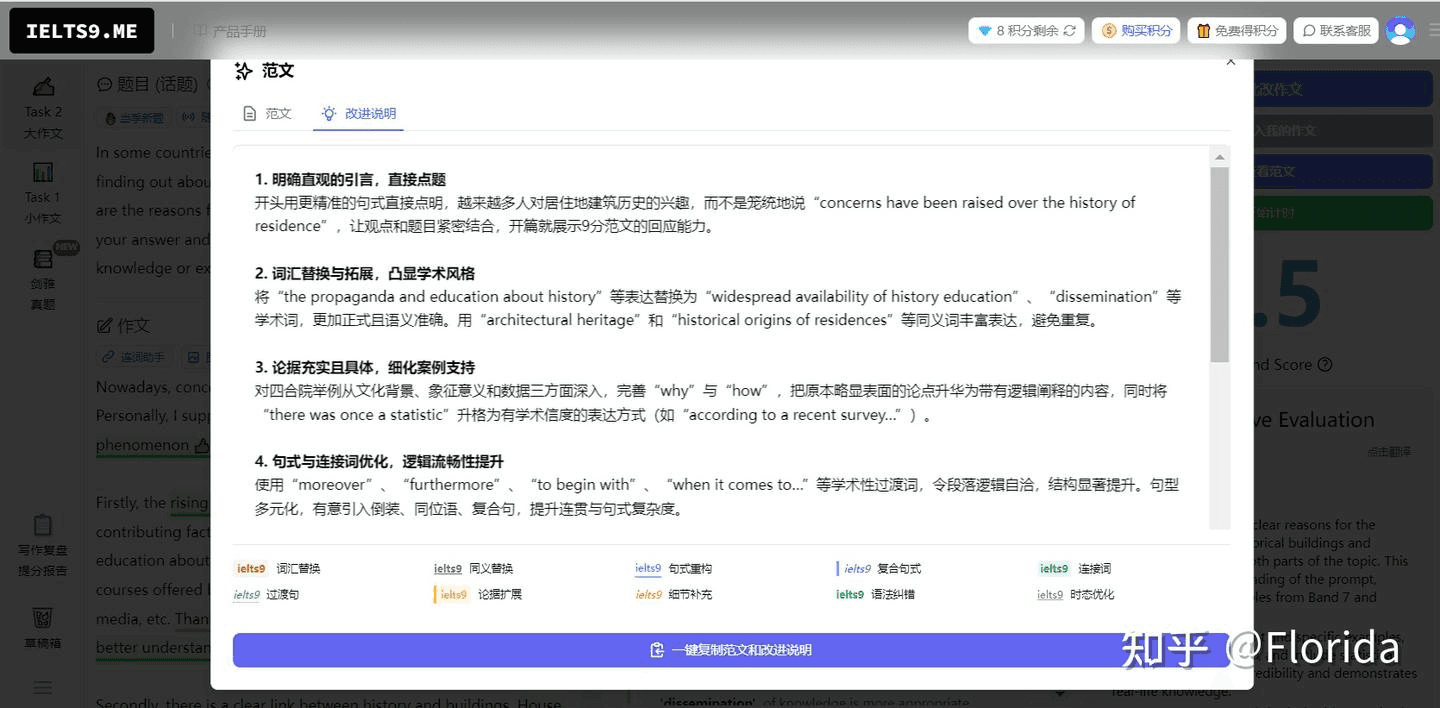Open the hamburger menu at sidebar bottom
Image resolution: width=1440 pixels, height=708 pixels.
(42, 688)
